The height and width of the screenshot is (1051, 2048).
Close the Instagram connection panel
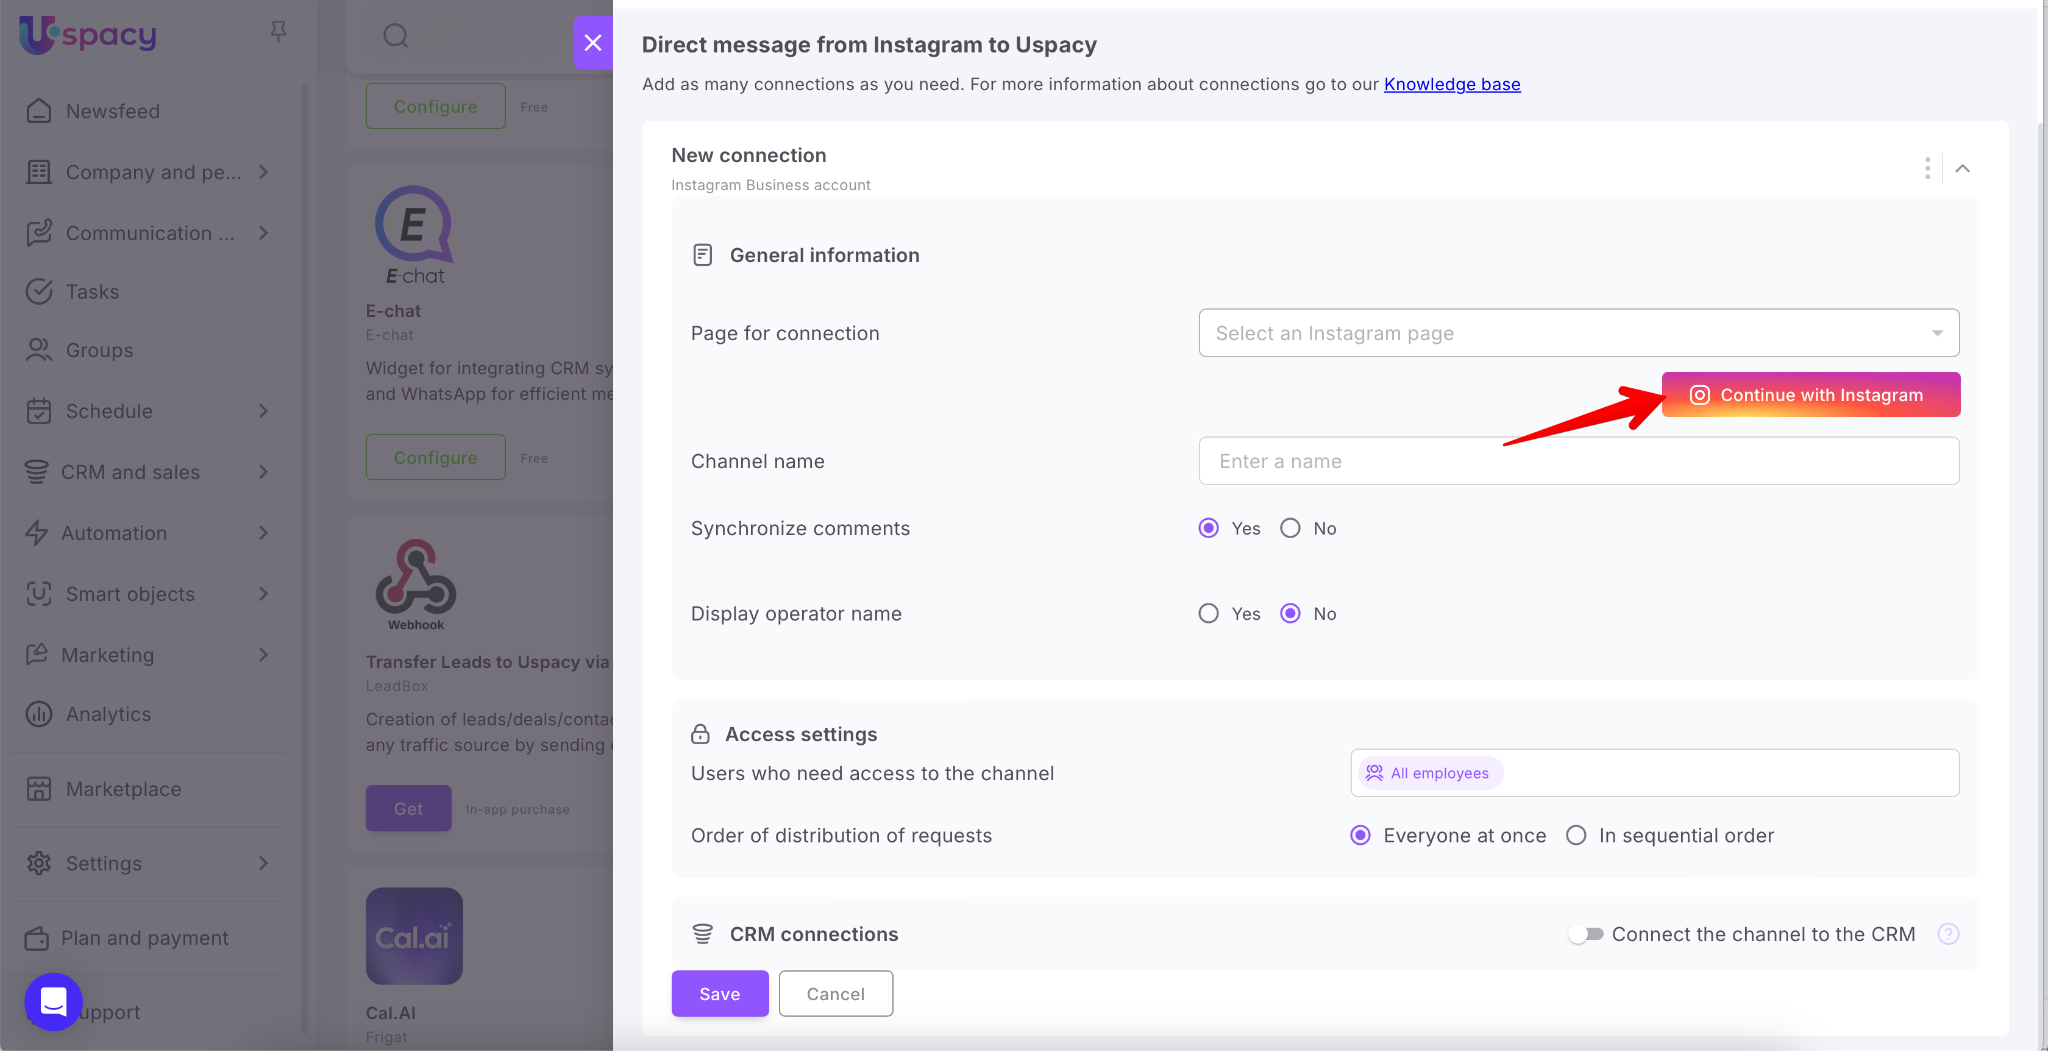593,42
